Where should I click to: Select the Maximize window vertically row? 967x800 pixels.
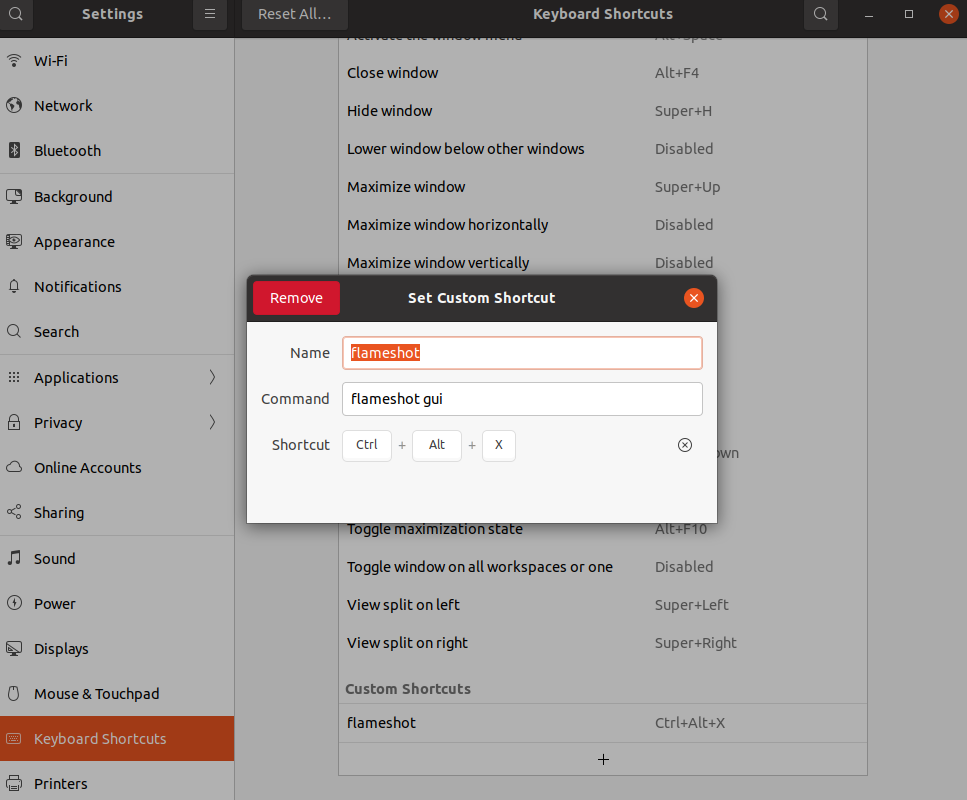603,263
